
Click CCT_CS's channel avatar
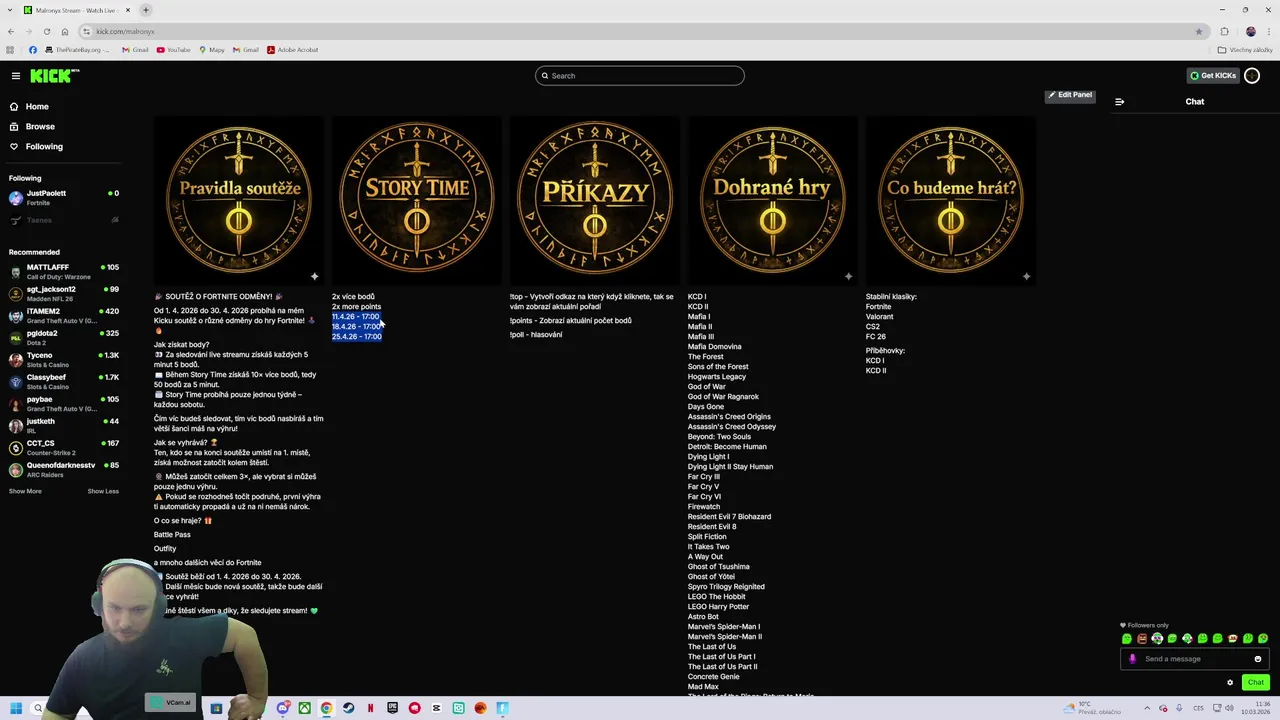[x=16, y=448]
